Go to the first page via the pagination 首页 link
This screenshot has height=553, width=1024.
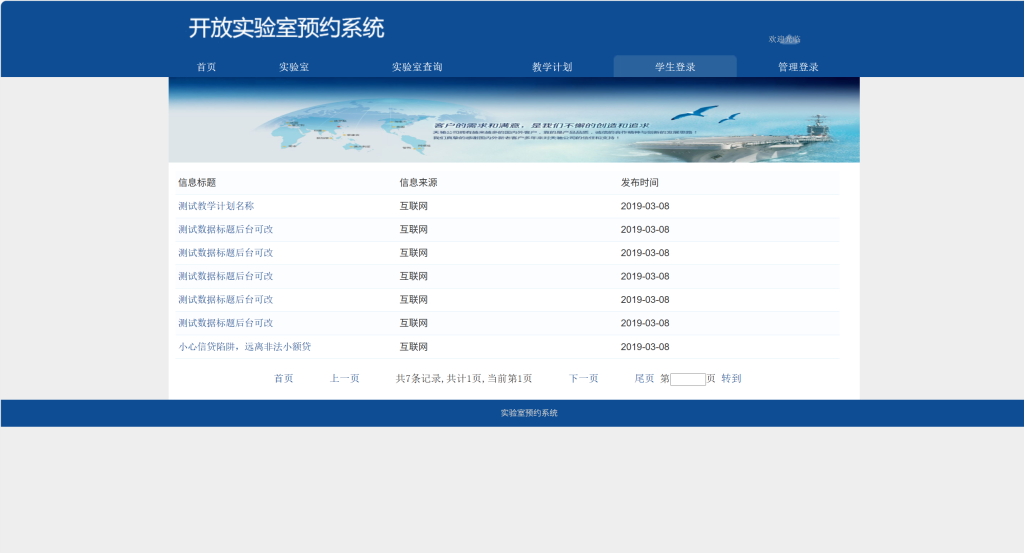pos(283,378)
